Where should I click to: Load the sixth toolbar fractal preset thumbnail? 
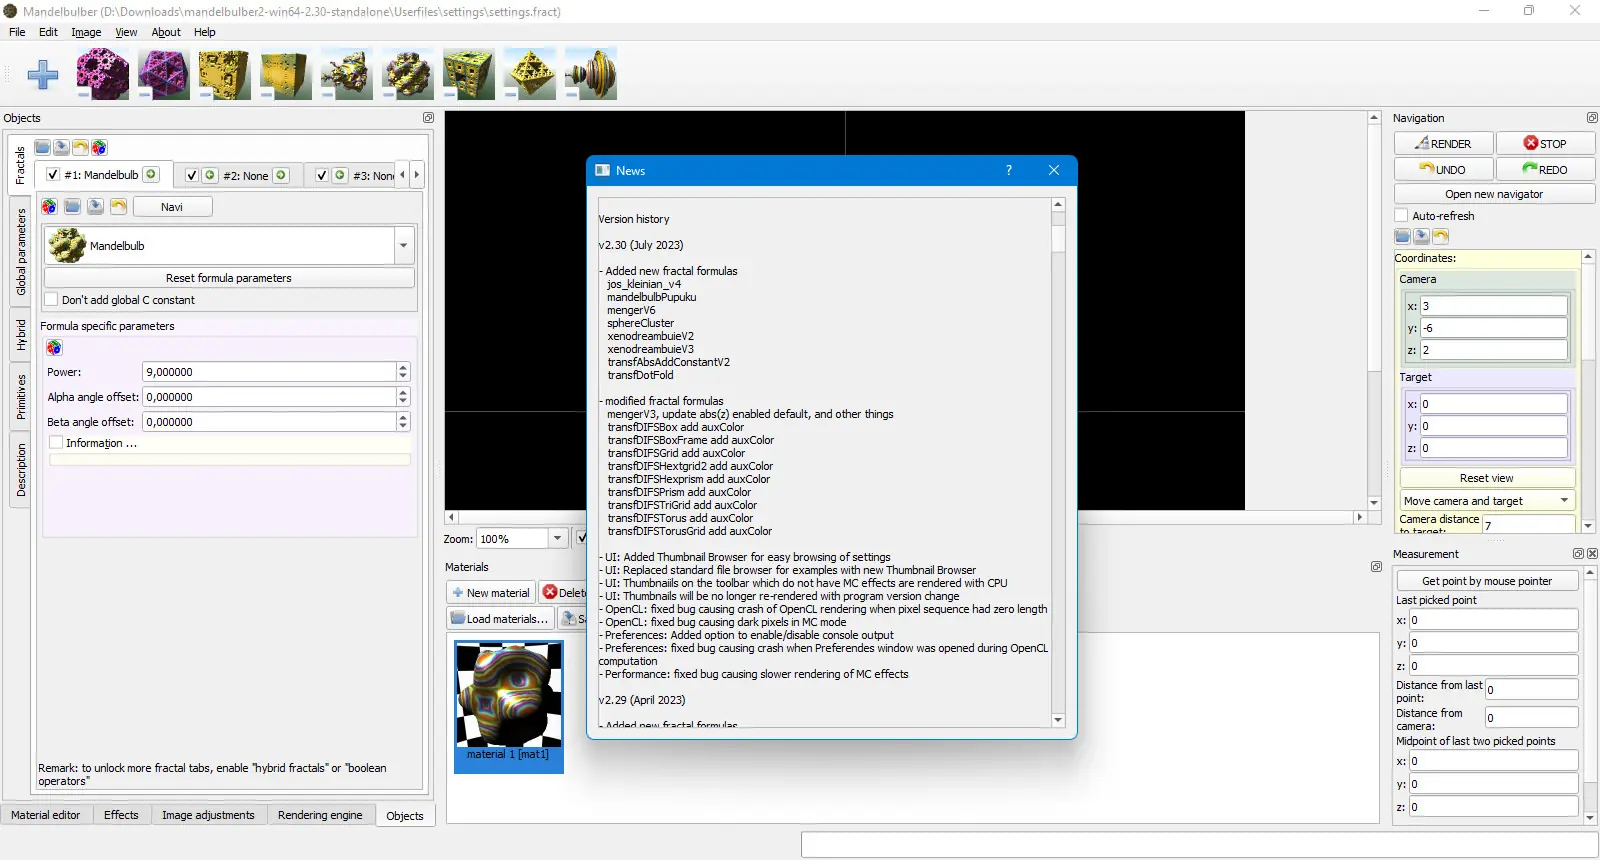[x=408, y=74]
